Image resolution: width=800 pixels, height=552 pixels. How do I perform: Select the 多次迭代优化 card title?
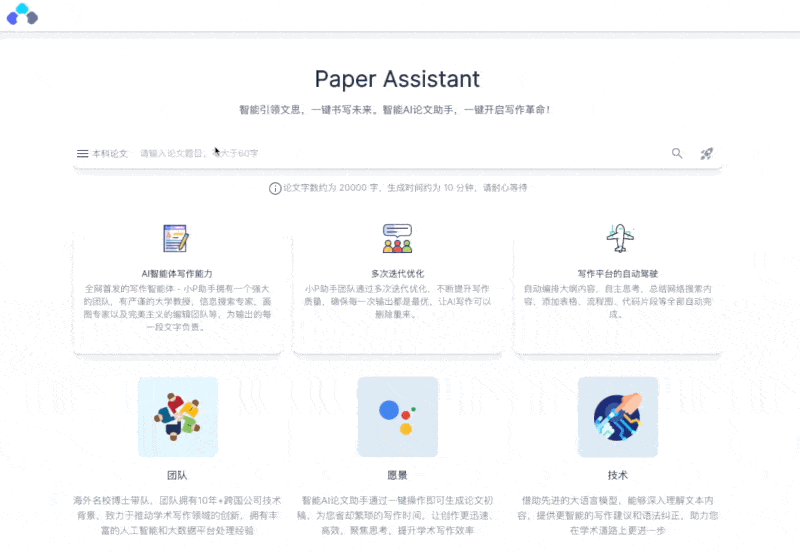coord(397,273)
